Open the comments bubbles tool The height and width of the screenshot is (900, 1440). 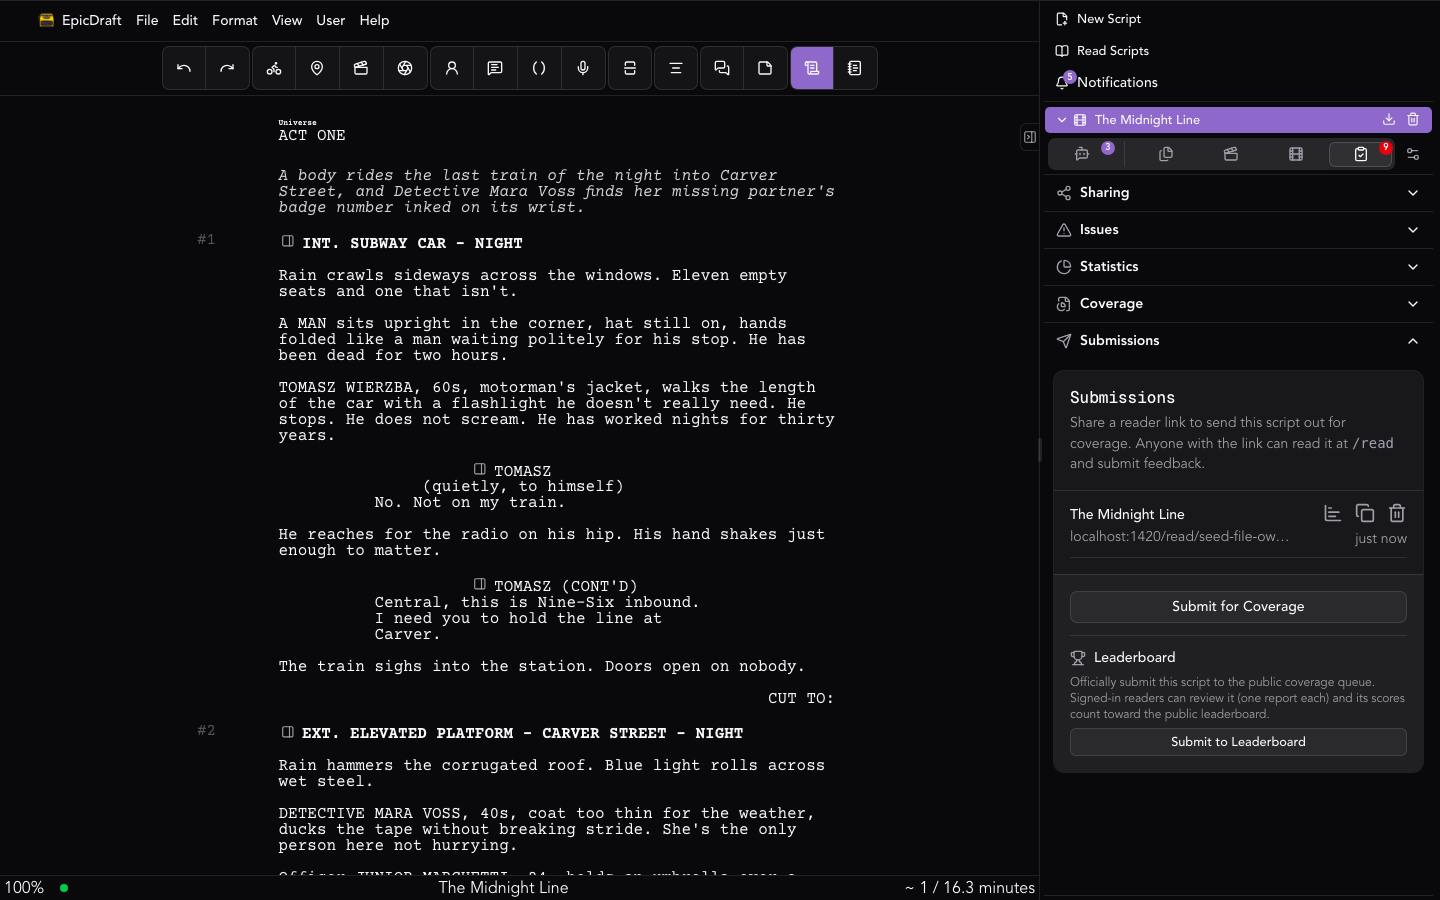click(722, 68)
